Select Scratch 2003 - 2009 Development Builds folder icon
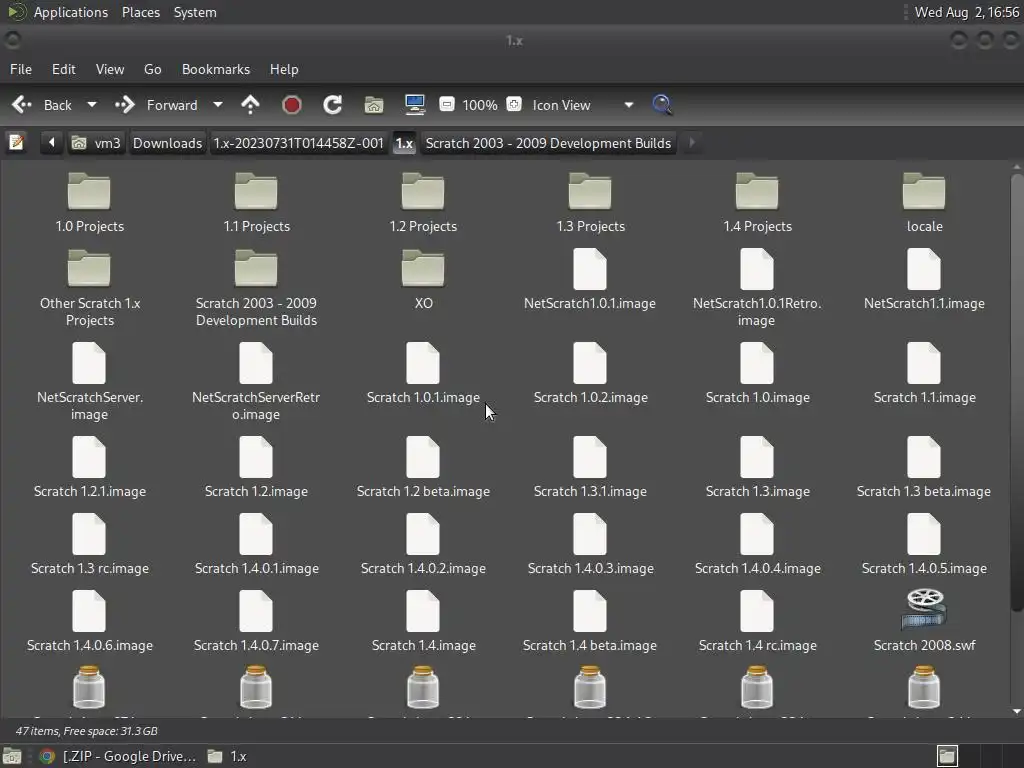 (x=256, y=268)
